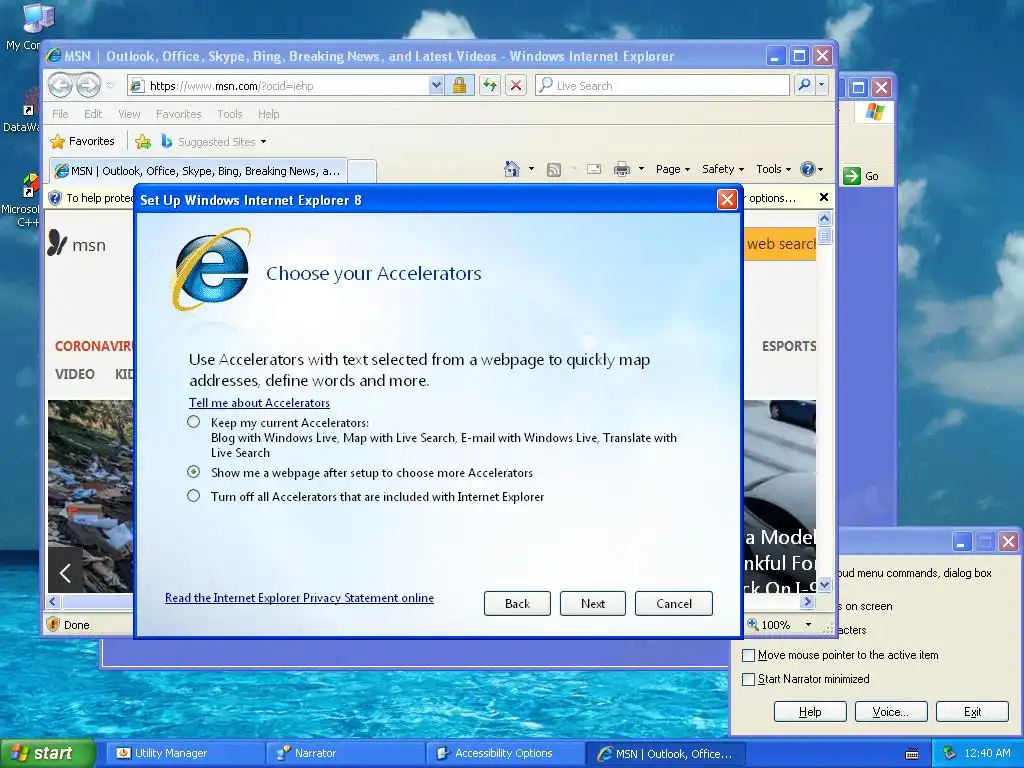
Task: Click the green Go arrow in background window
Action: 852,176
